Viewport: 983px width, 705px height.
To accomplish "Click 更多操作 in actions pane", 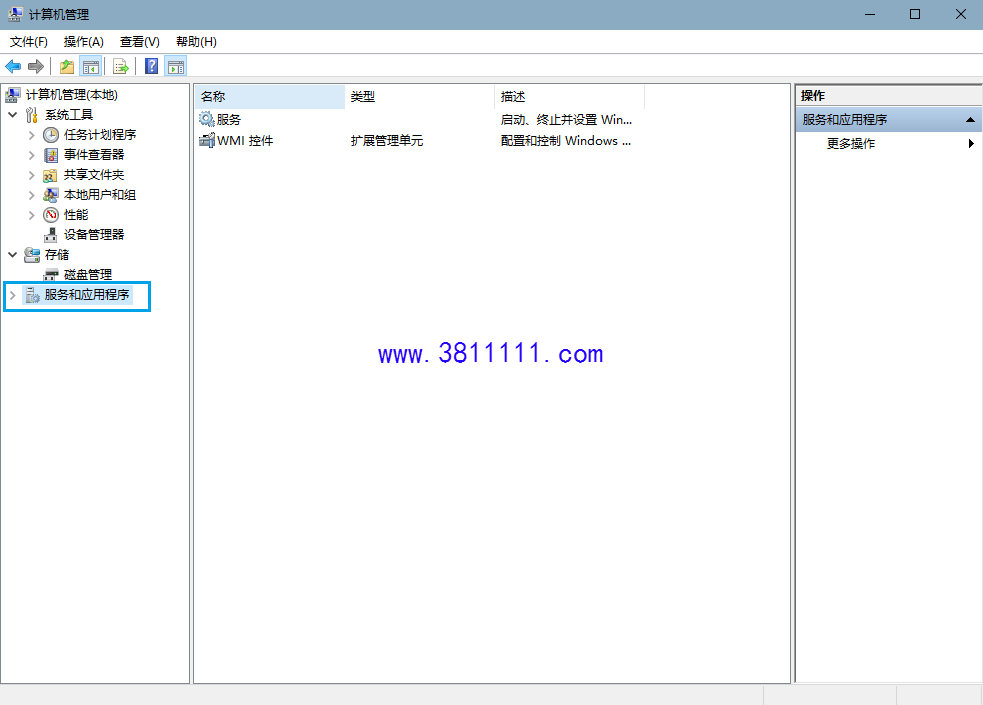I will (x=851, y=144).
